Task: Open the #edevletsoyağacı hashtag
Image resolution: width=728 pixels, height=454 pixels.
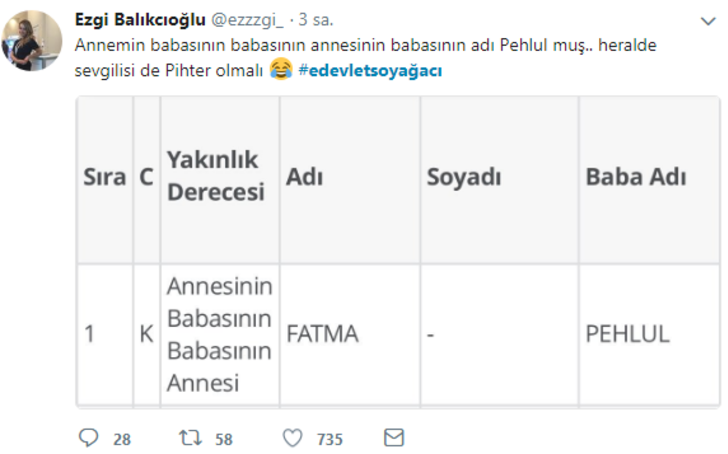Action: [x=370, y=72]
